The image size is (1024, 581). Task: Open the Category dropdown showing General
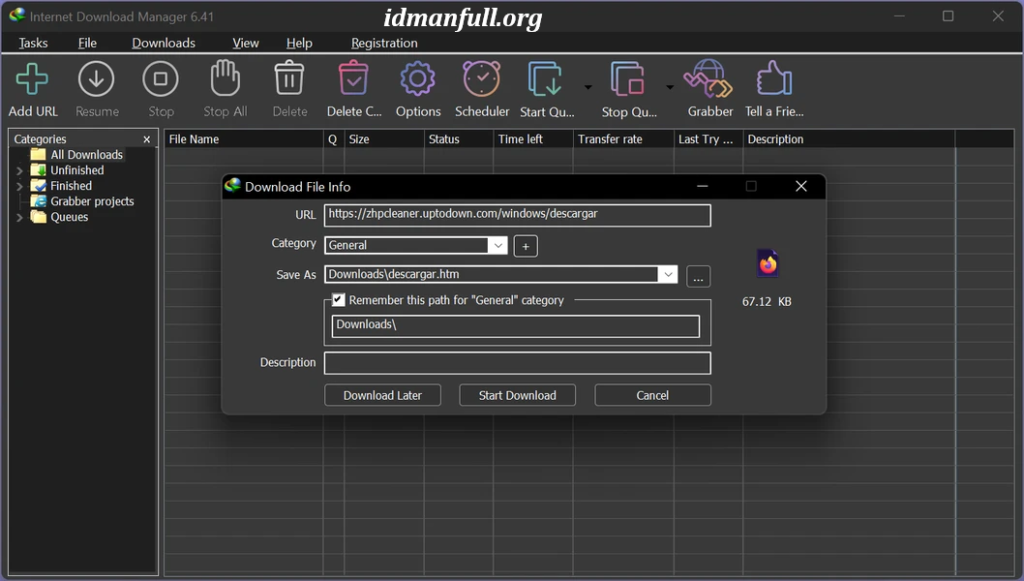point(497,245)
